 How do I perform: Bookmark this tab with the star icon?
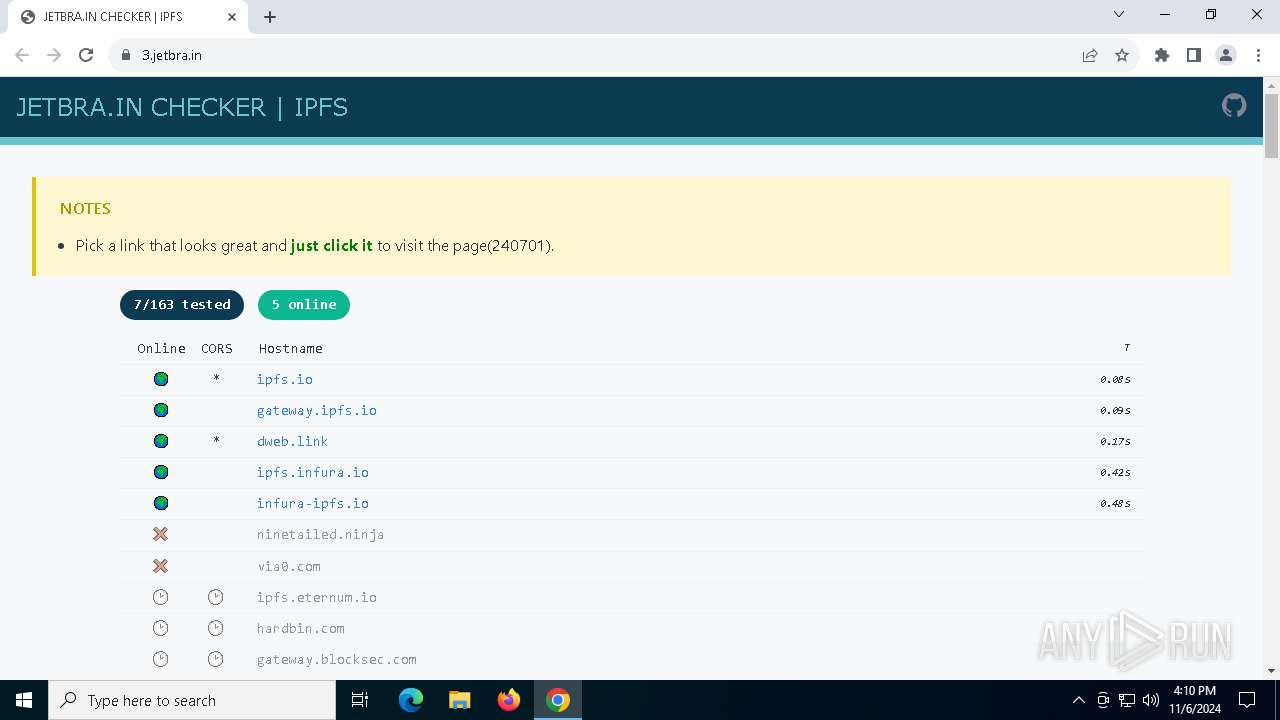click(1122, 55)
